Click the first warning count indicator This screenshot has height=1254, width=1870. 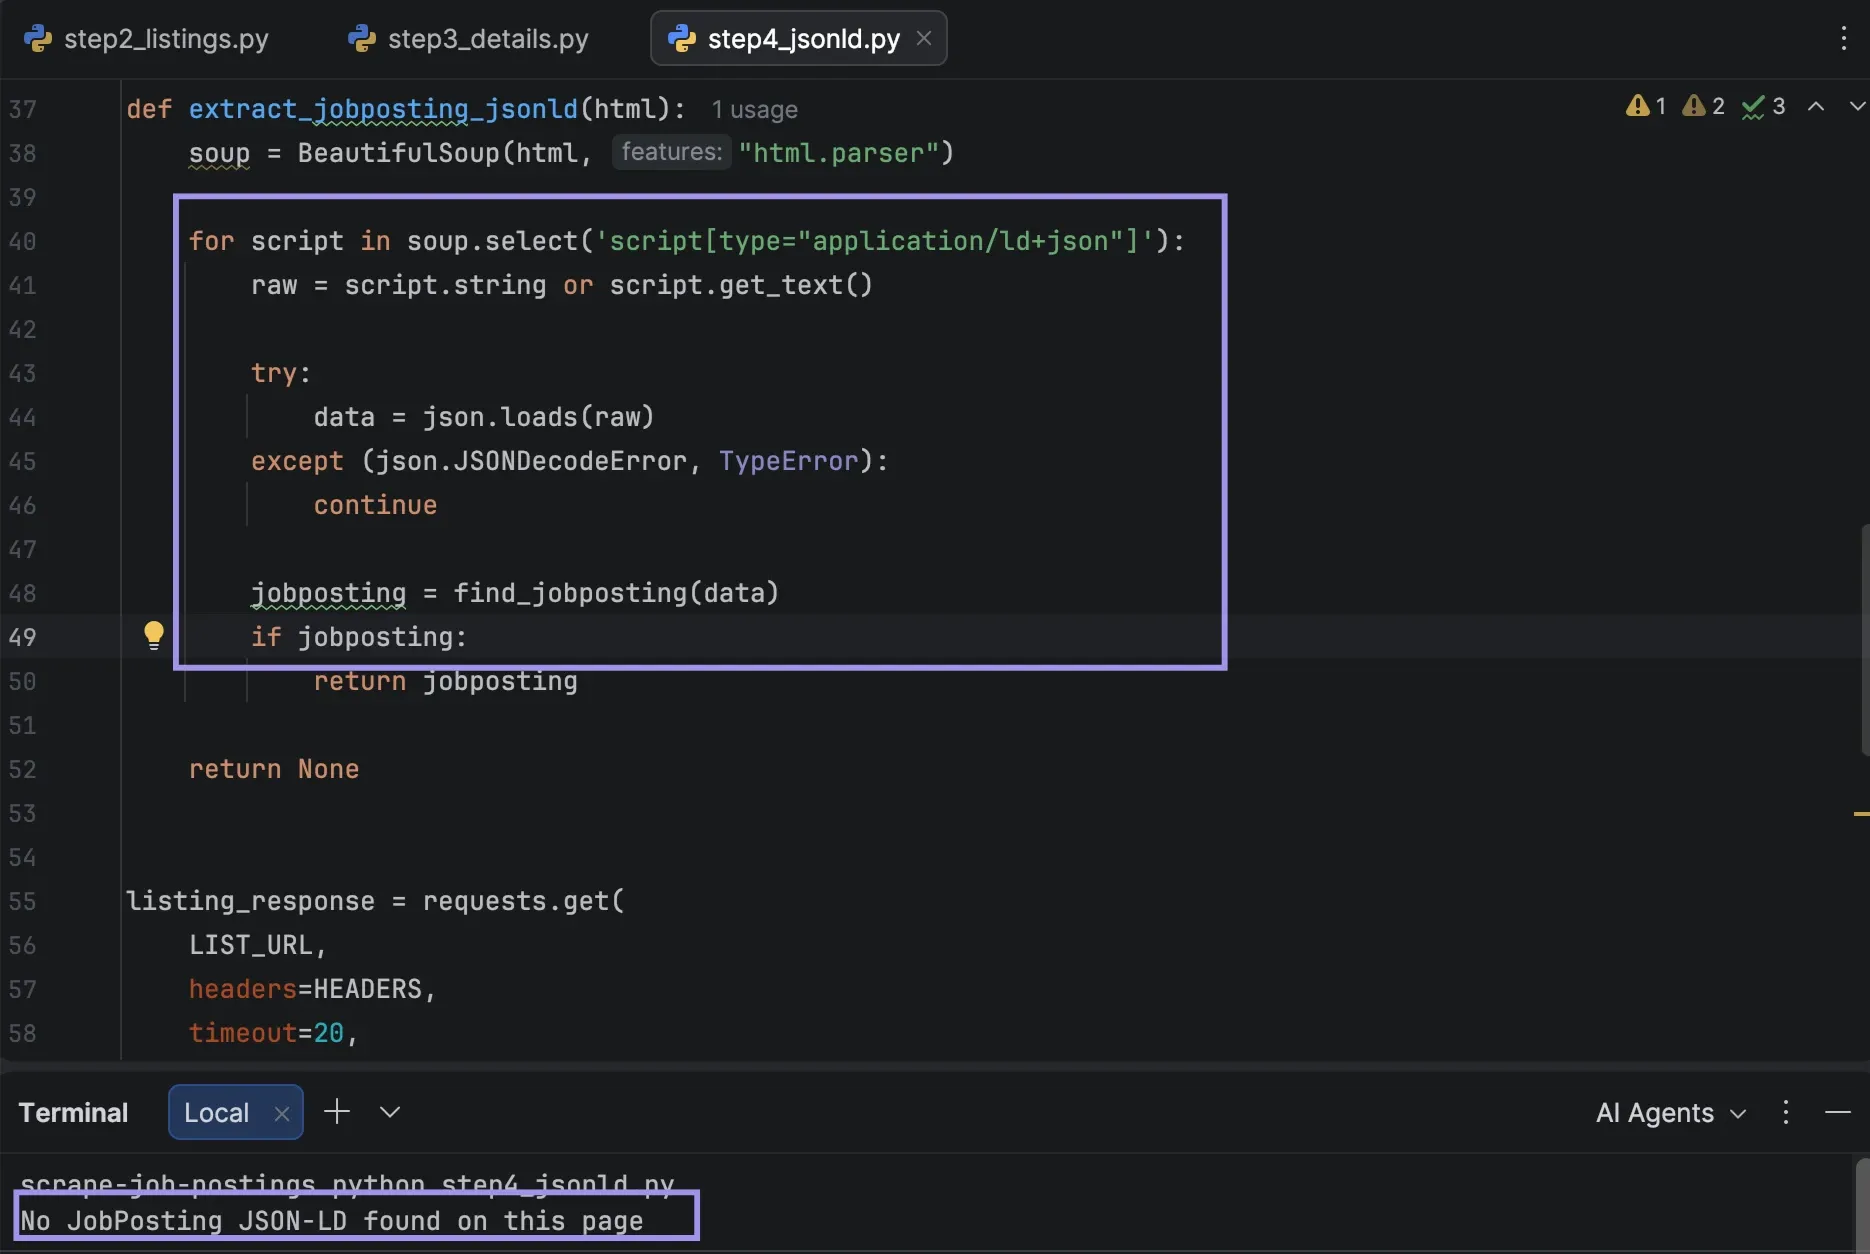point(1646,106)
